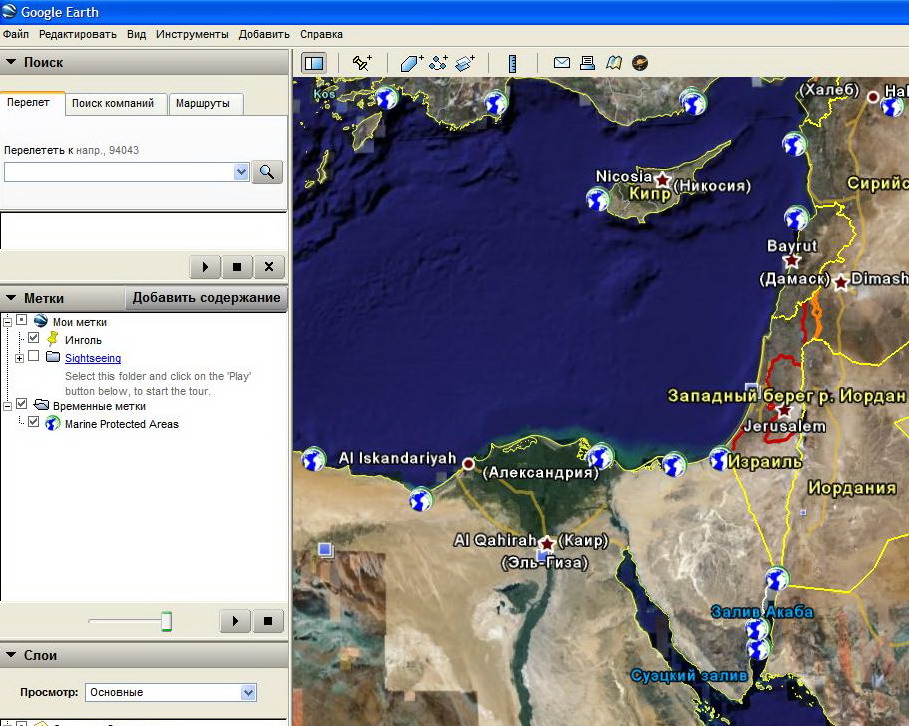Click the Marine Protected Areas globe icon in the tree

point(53,424)
